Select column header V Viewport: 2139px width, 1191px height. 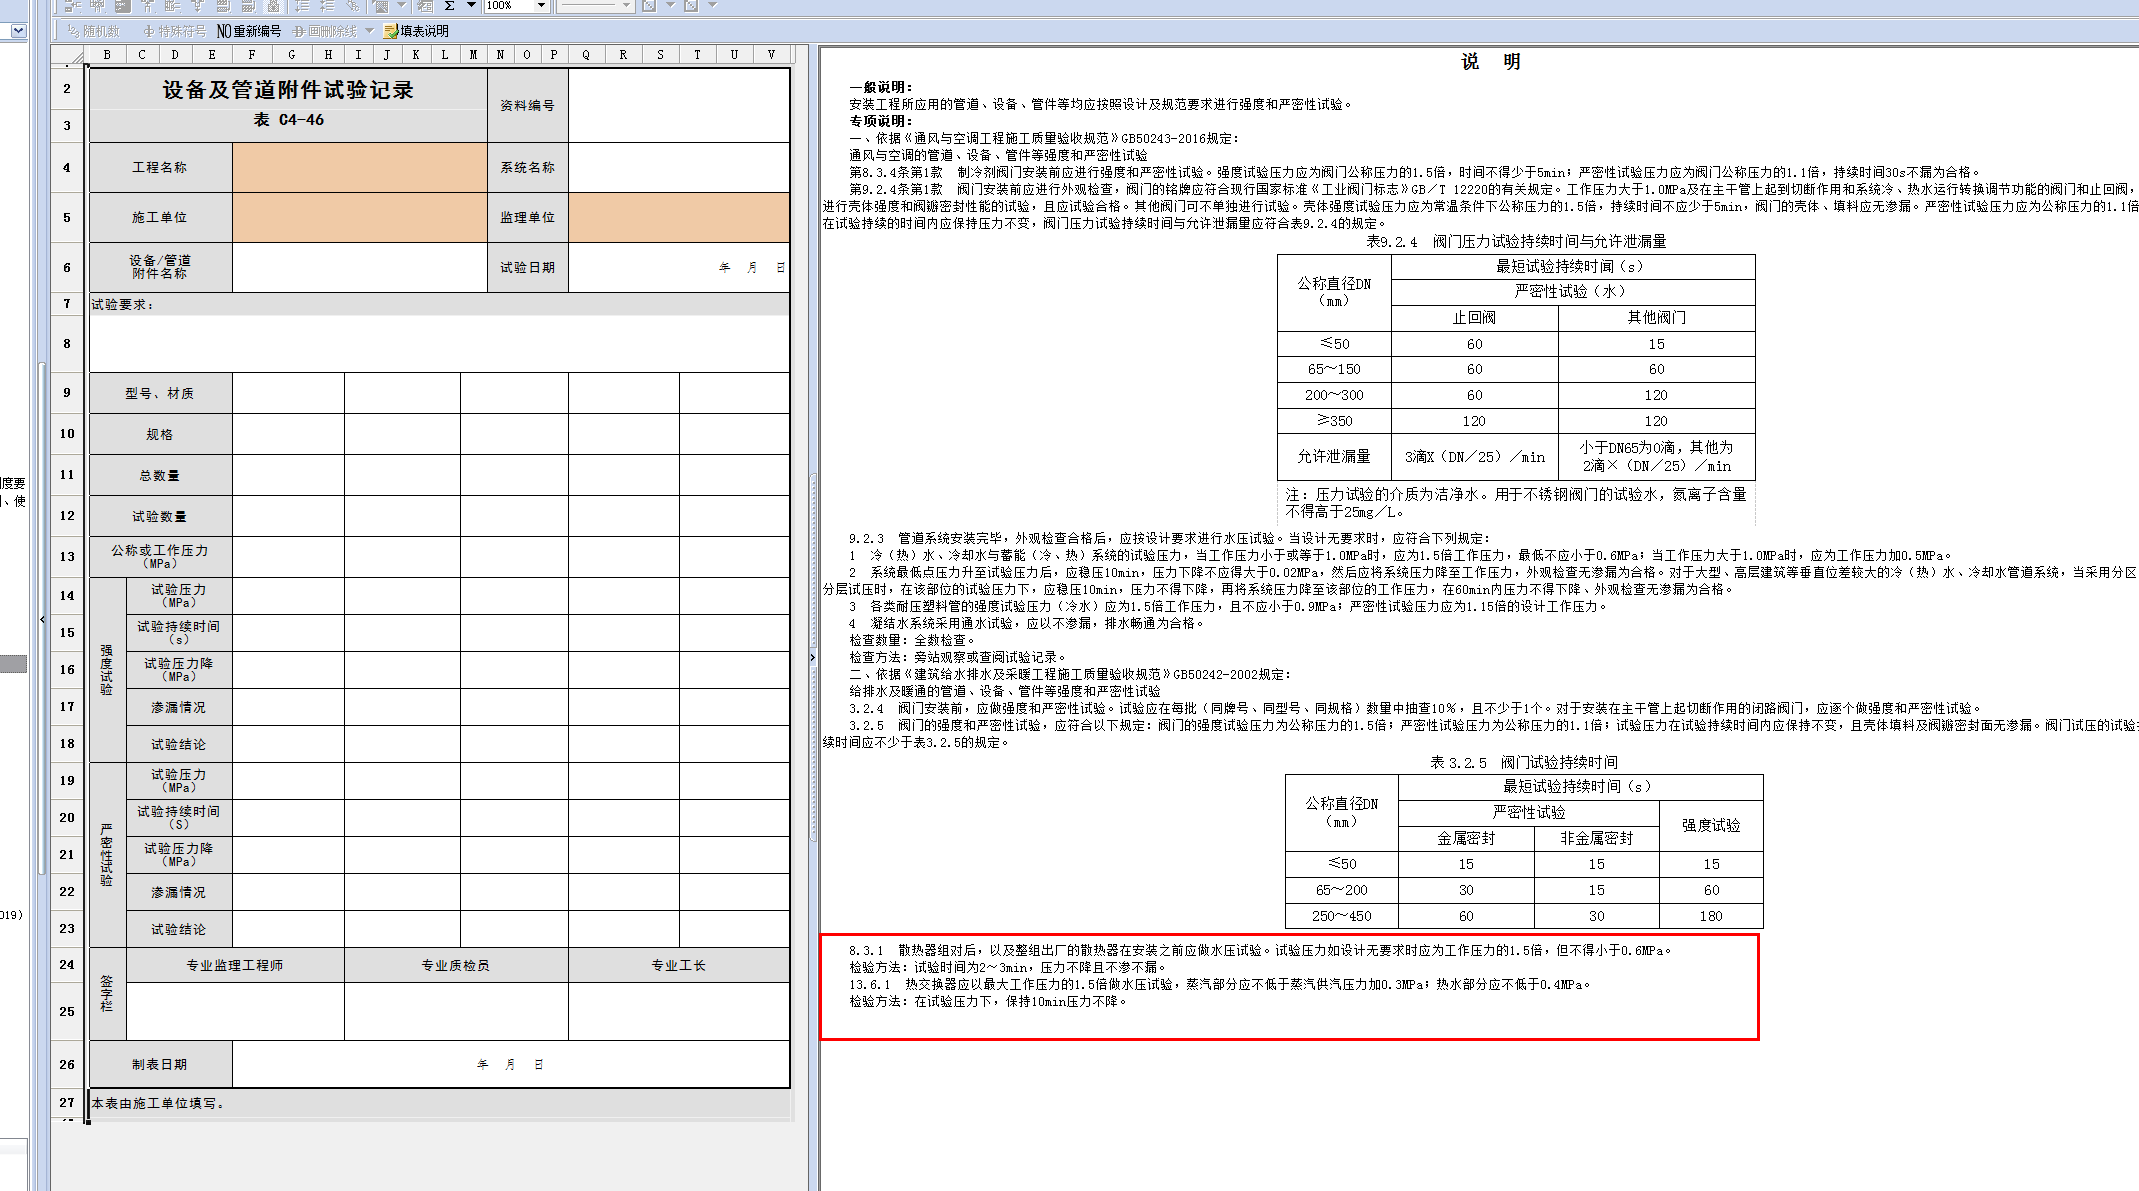coord(771,55)
